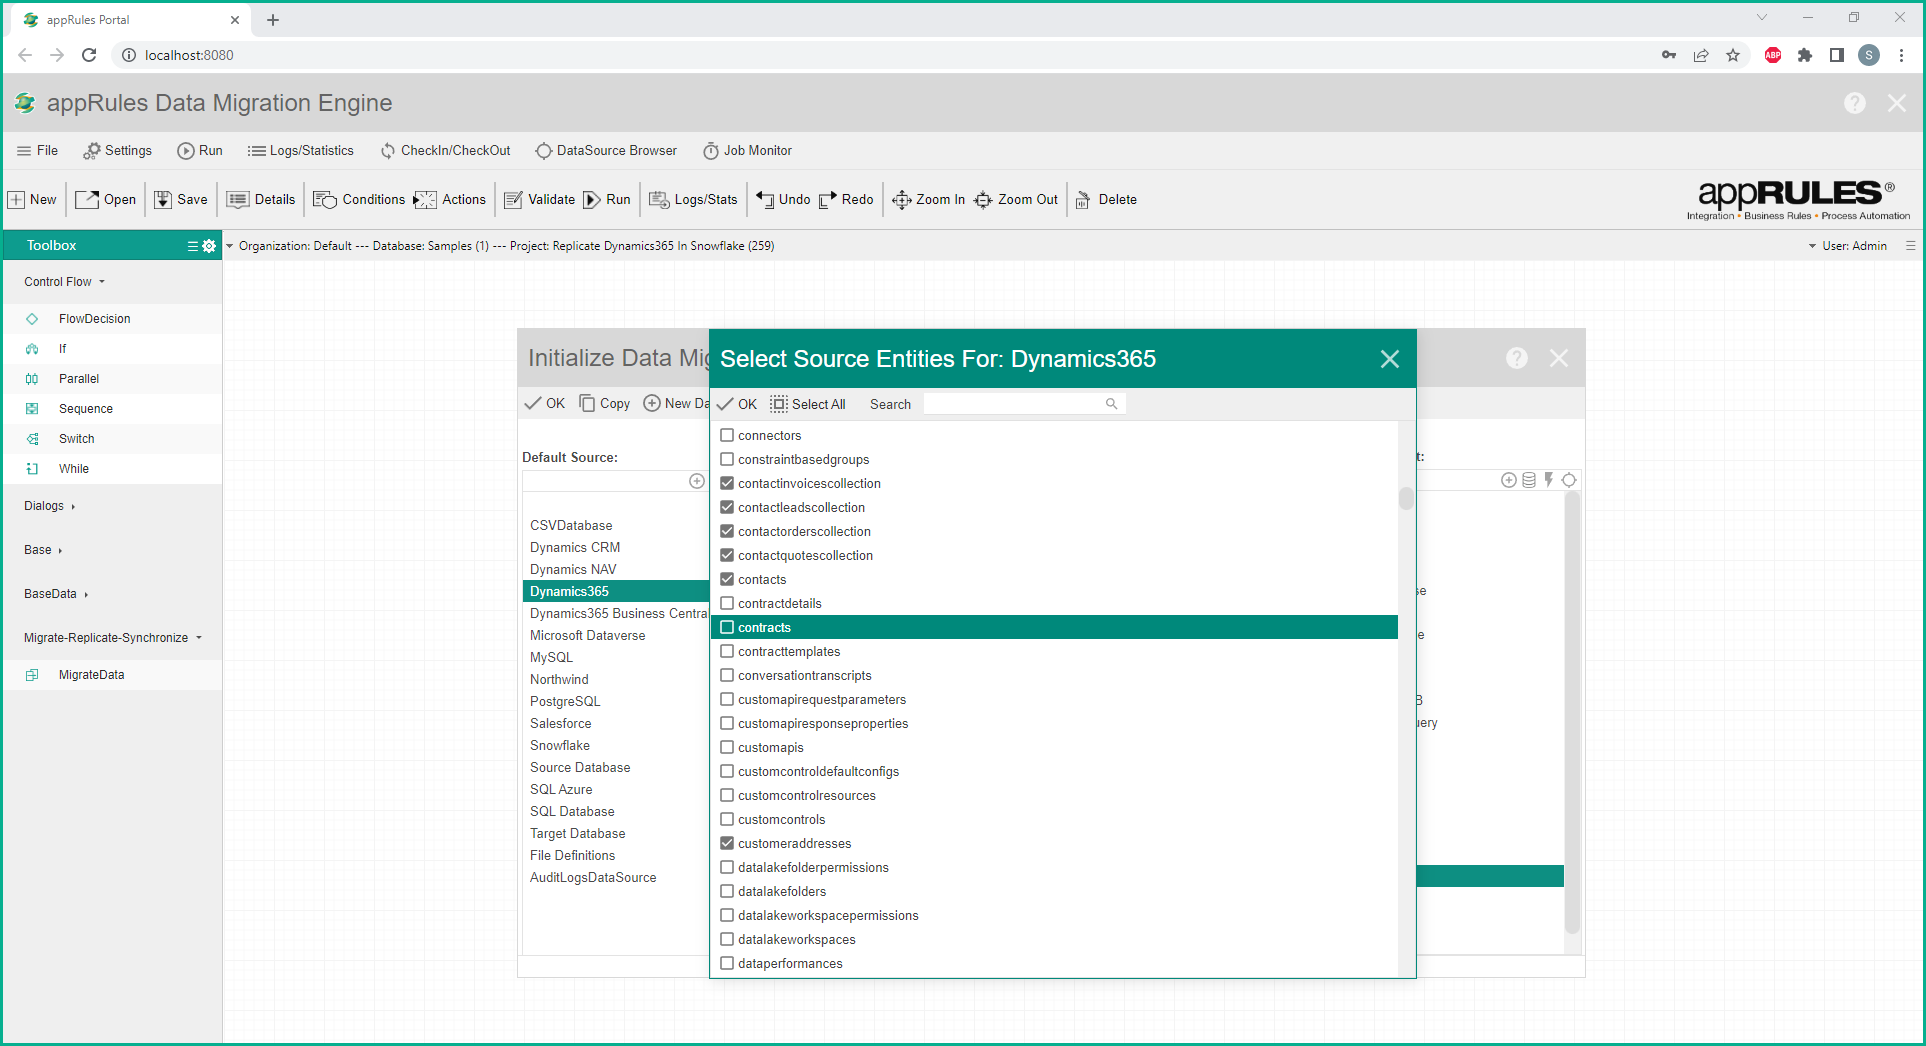
Task: Click OK in Initialize Data Migration dialog
Action: (545, 403)
